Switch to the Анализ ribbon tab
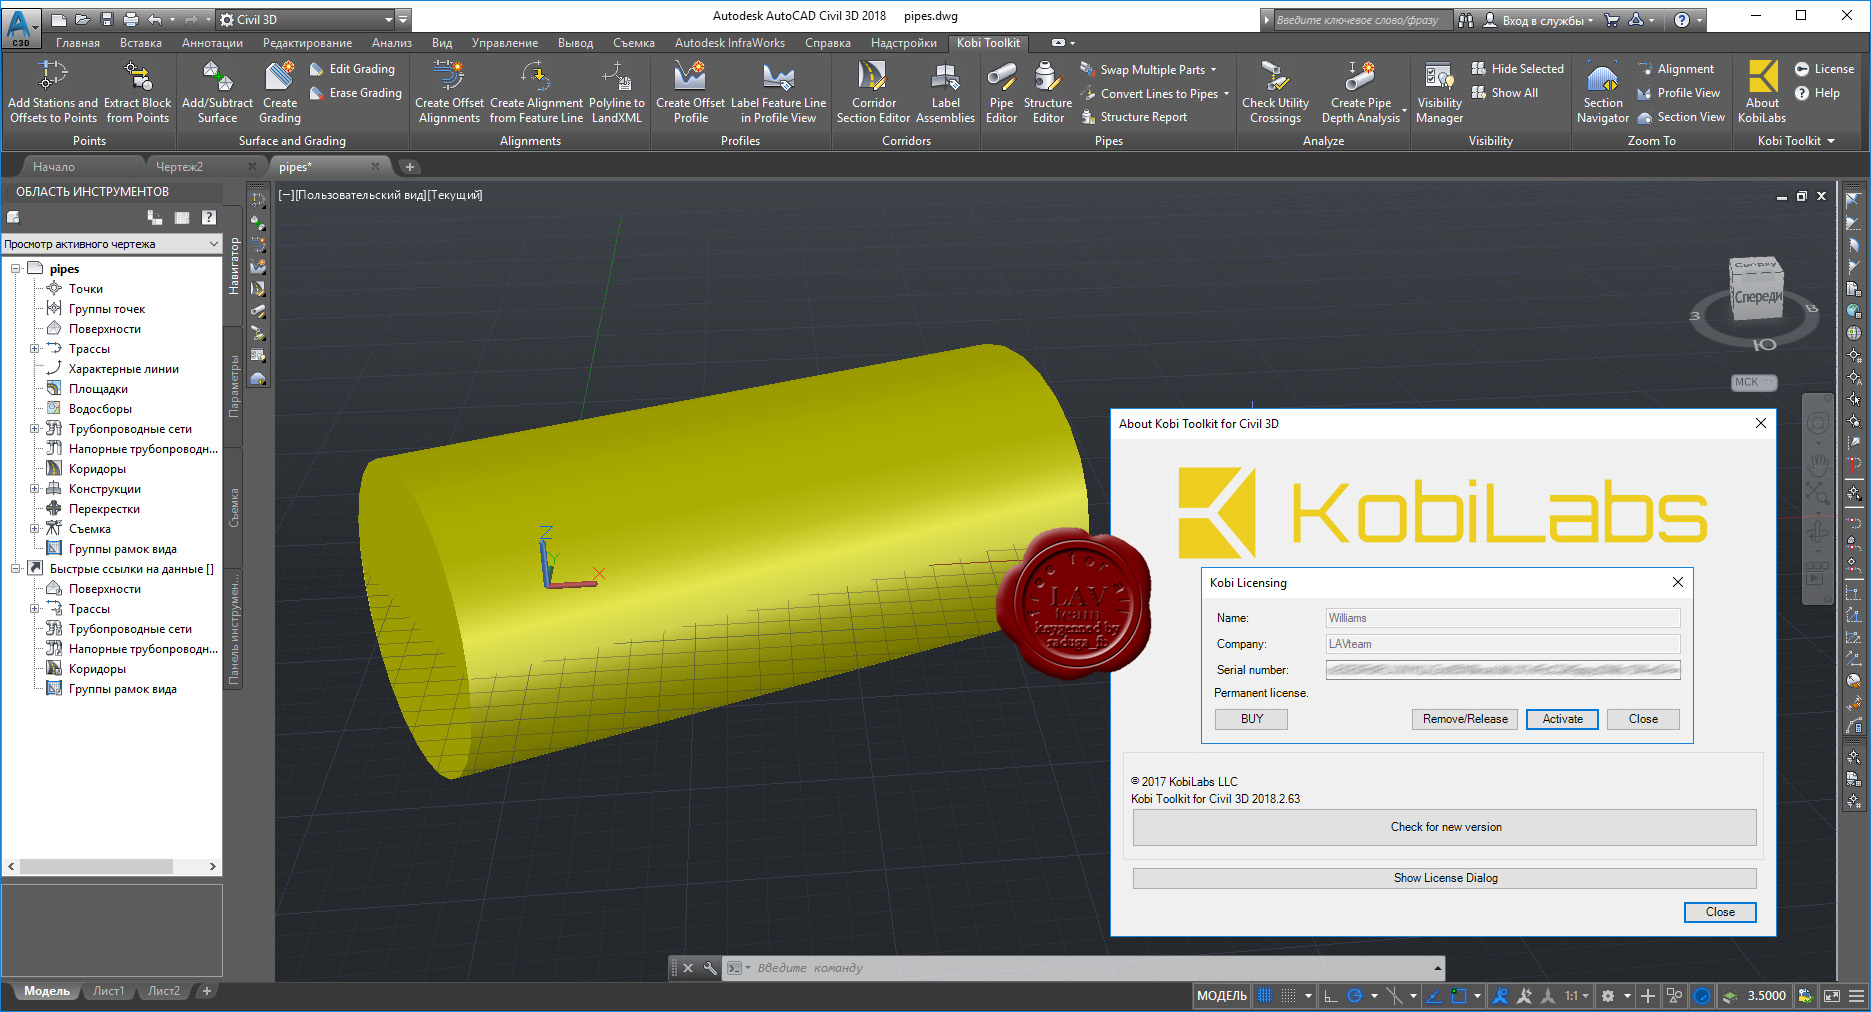This screenshot has width=1871, height=1012. pyautogui.click(x=391, y=43)
